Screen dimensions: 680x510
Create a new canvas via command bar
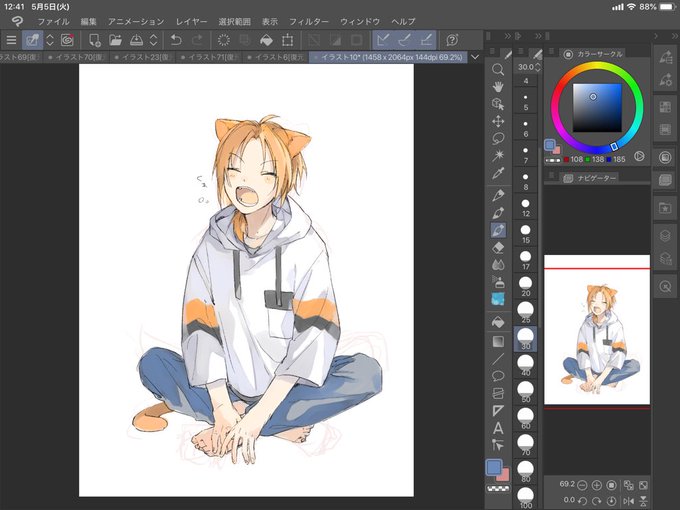click(94, 40)
